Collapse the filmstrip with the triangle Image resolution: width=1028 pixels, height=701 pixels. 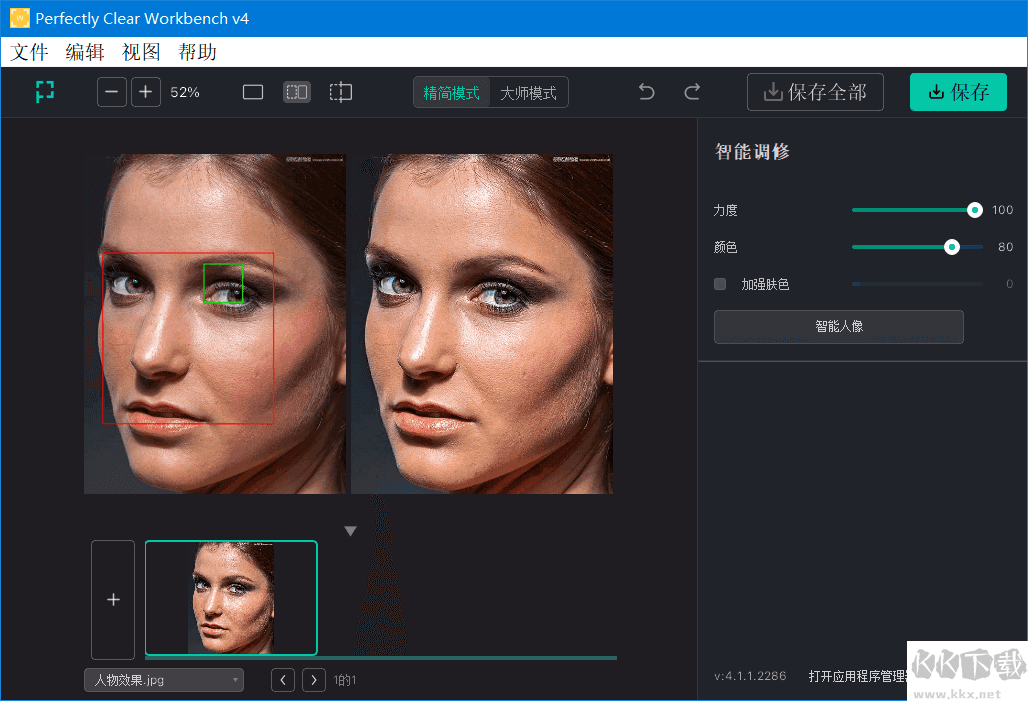[x=350, y=531]
